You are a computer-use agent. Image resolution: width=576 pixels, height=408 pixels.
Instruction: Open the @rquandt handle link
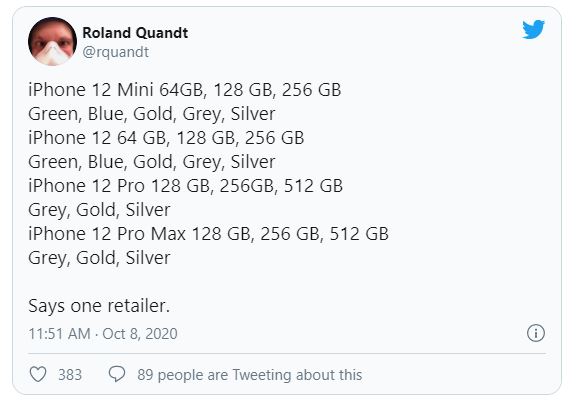pyautogui.click(x=115, y=52)
